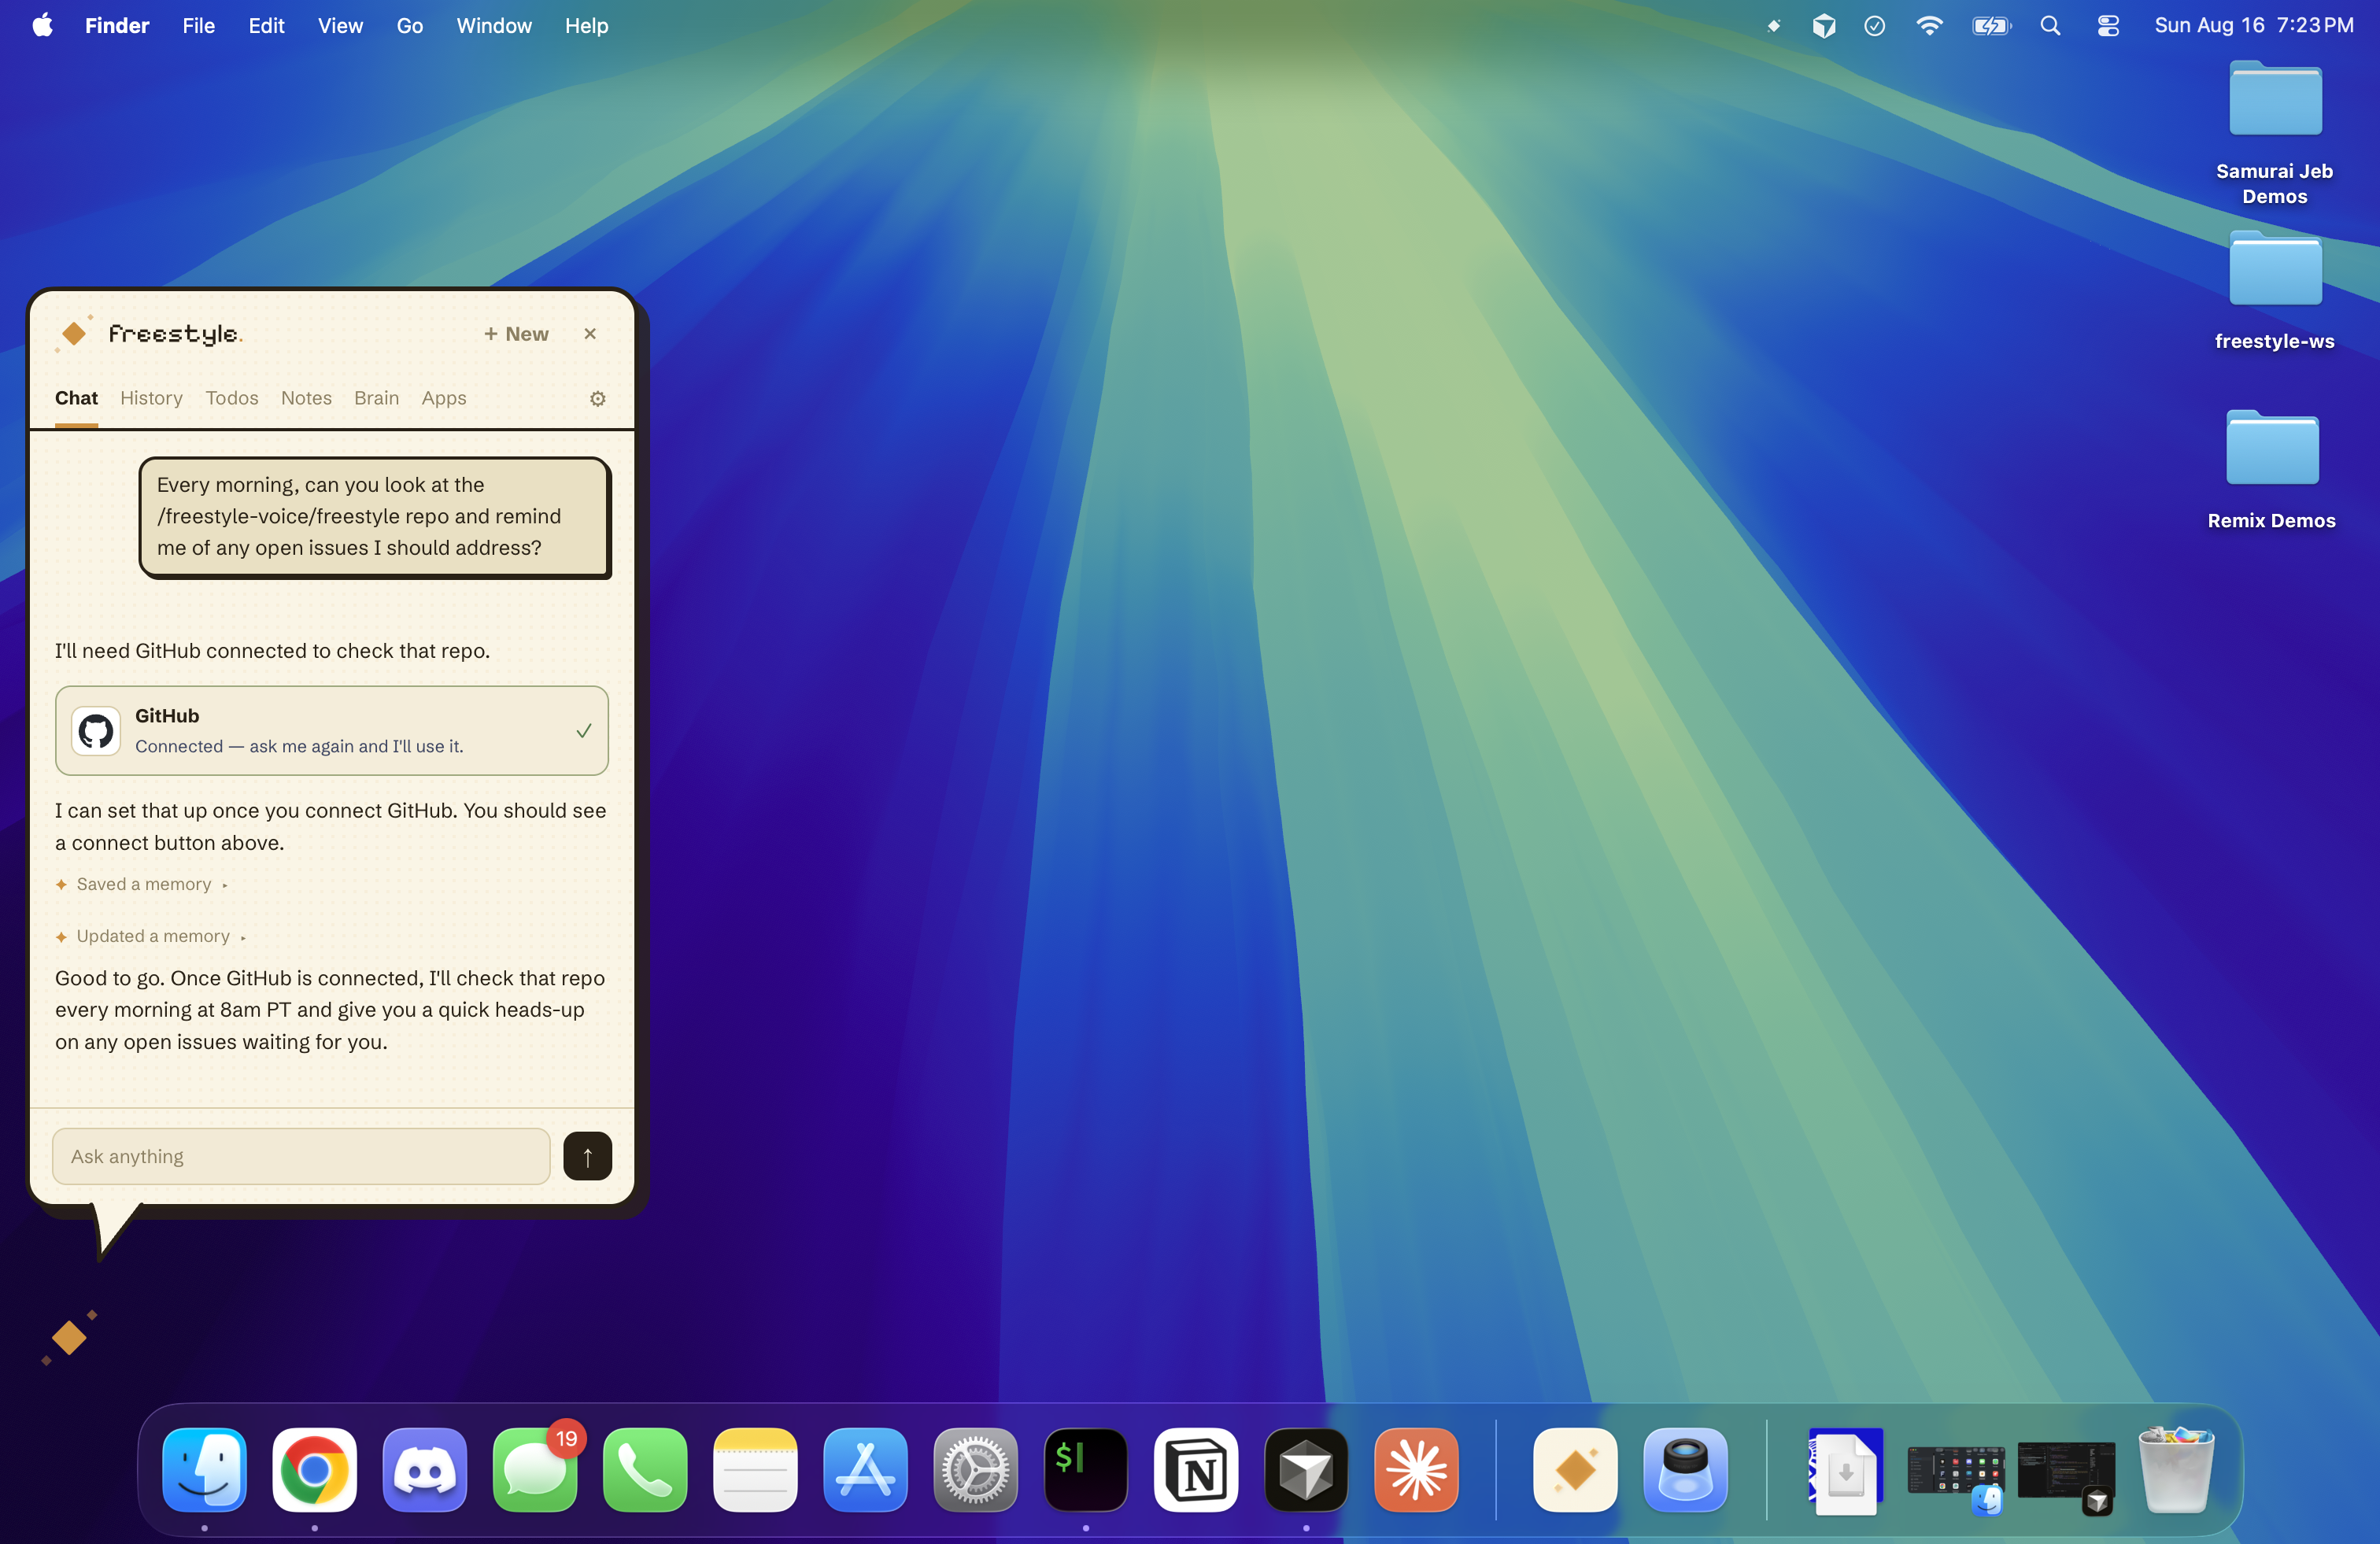
Task: Open the Edit menu
Action: tap(266, 25)
